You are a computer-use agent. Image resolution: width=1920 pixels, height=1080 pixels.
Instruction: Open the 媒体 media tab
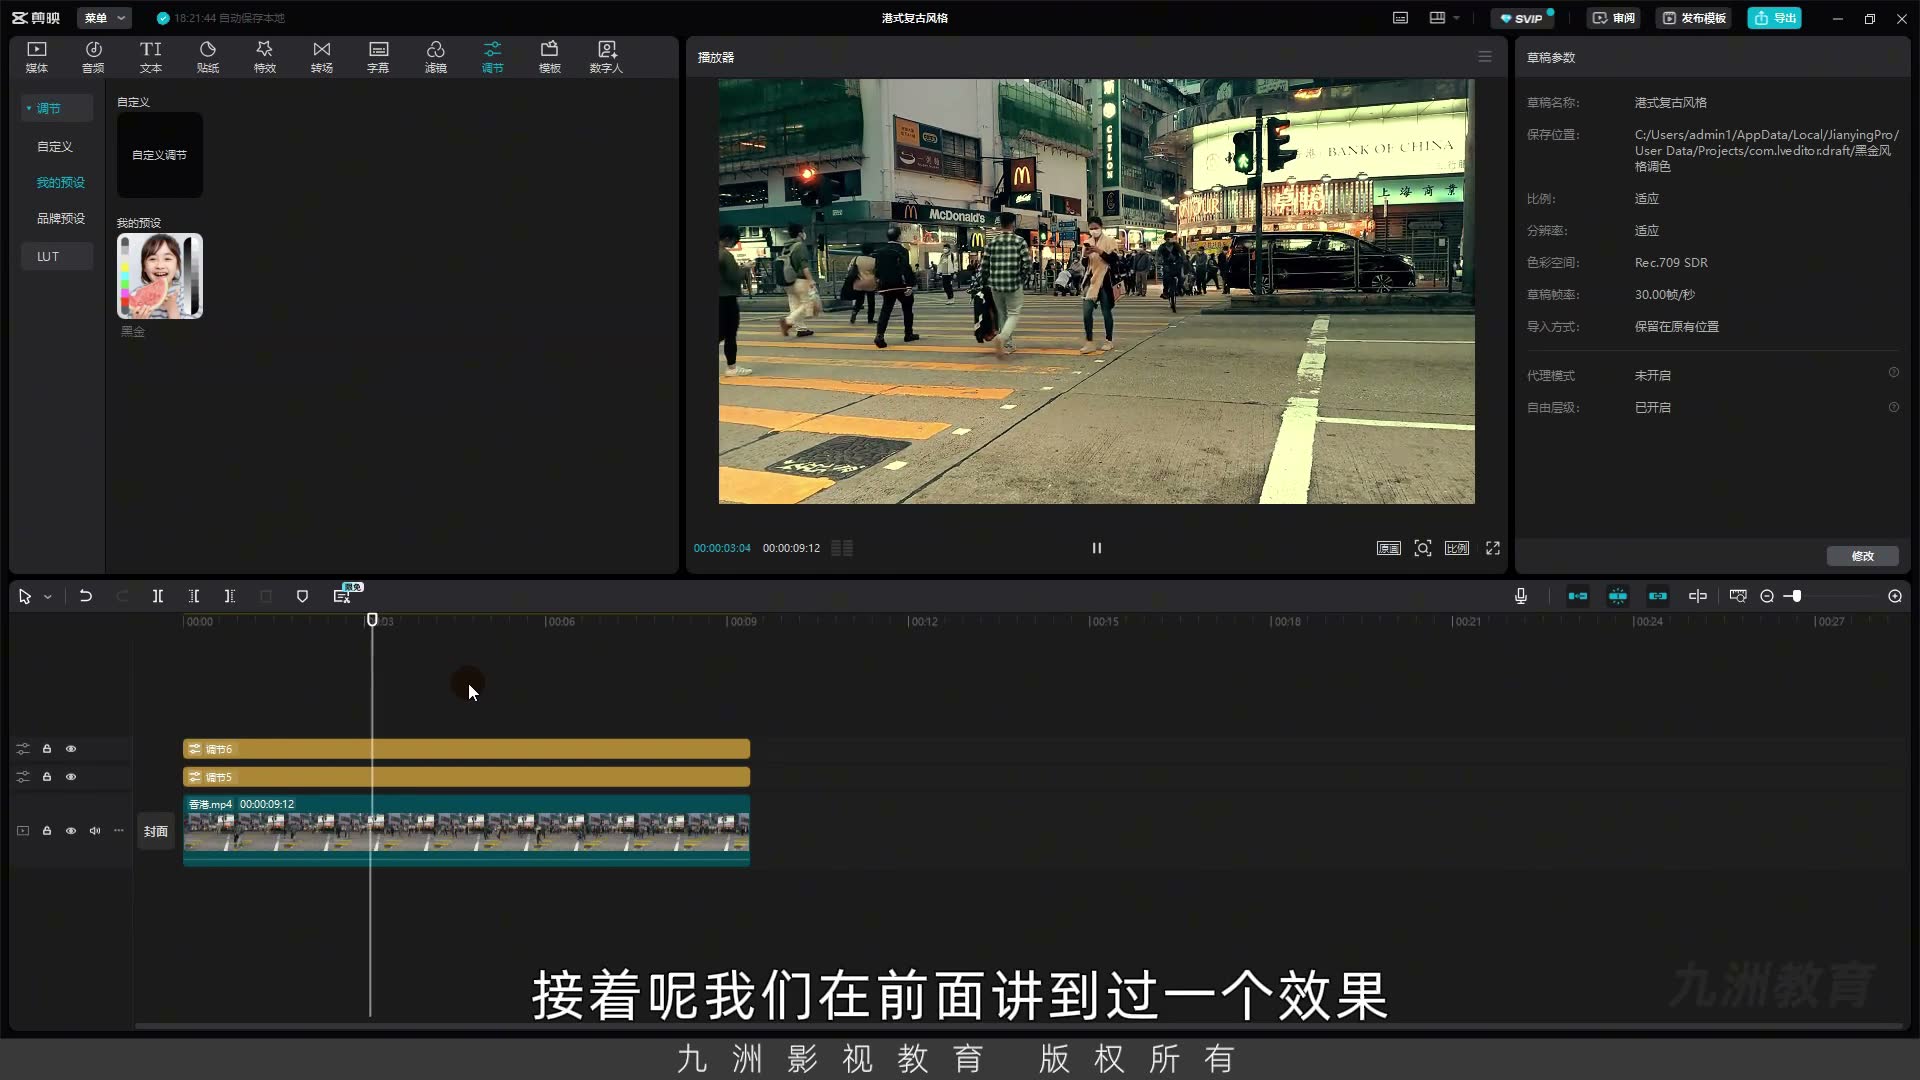(x=37, y=57)
